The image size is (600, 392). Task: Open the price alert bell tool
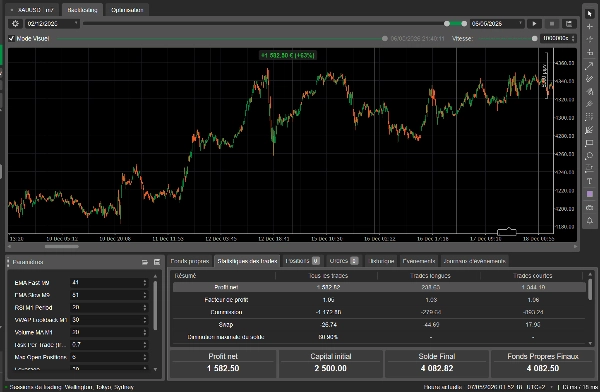point(589,220)
